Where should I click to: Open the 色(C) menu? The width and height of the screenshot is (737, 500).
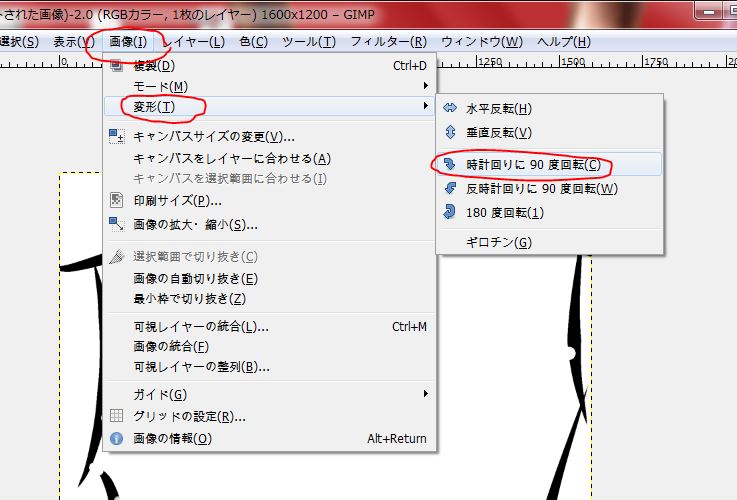[253, 42]
